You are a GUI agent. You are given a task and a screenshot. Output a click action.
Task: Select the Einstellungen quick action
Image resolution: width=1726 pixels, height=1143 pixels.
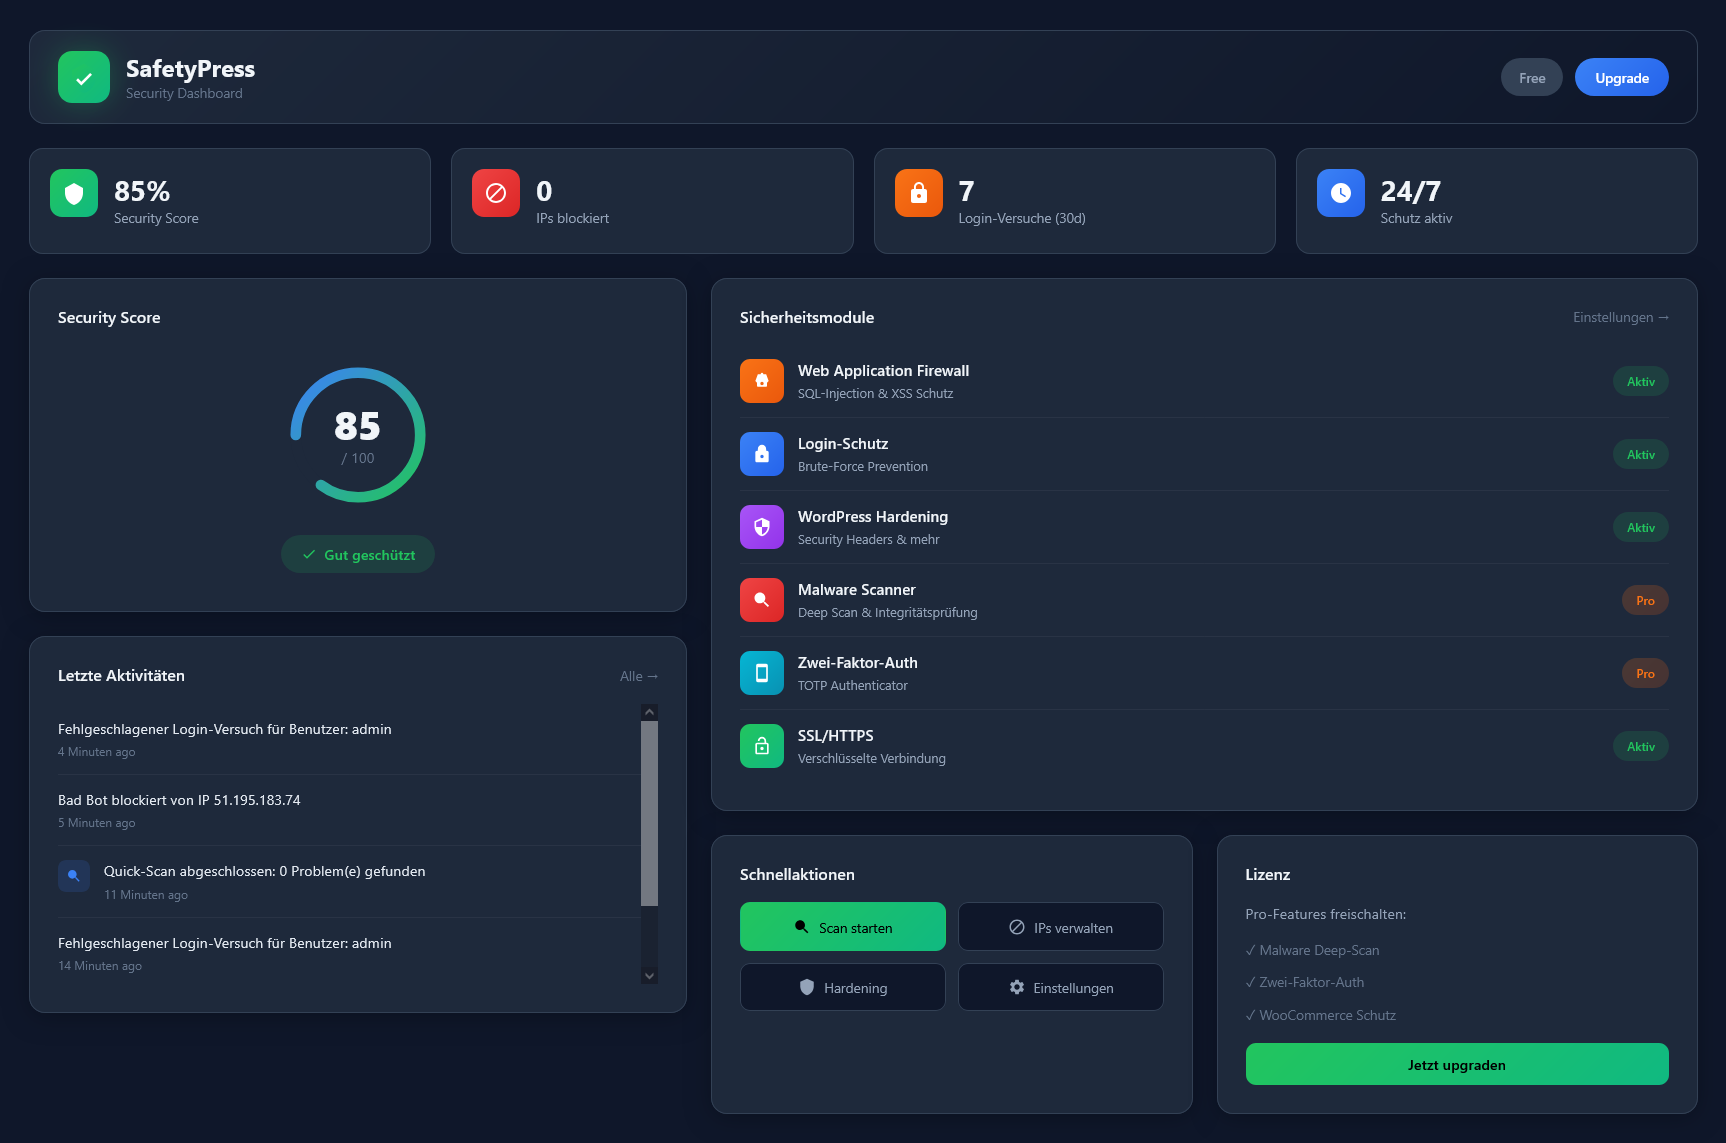point(1060,987)
